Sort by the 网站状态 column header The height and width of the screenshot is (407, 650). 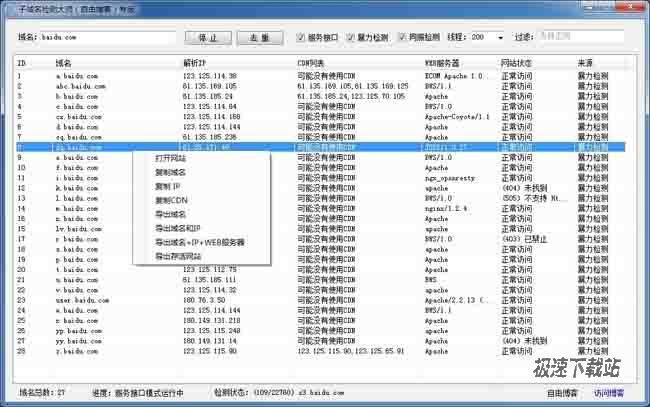(516, 63)
